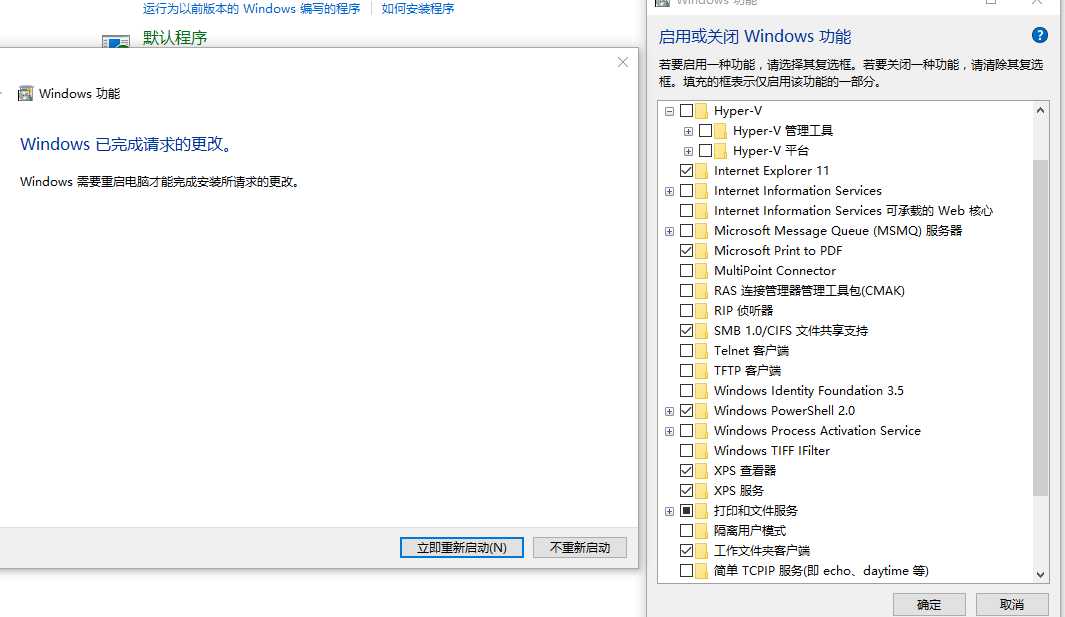Expand Microsoft Message Queue (MSMQ) node
Image resolution: width=1065 pixels, height=617 pixels.
pos(670,232)
